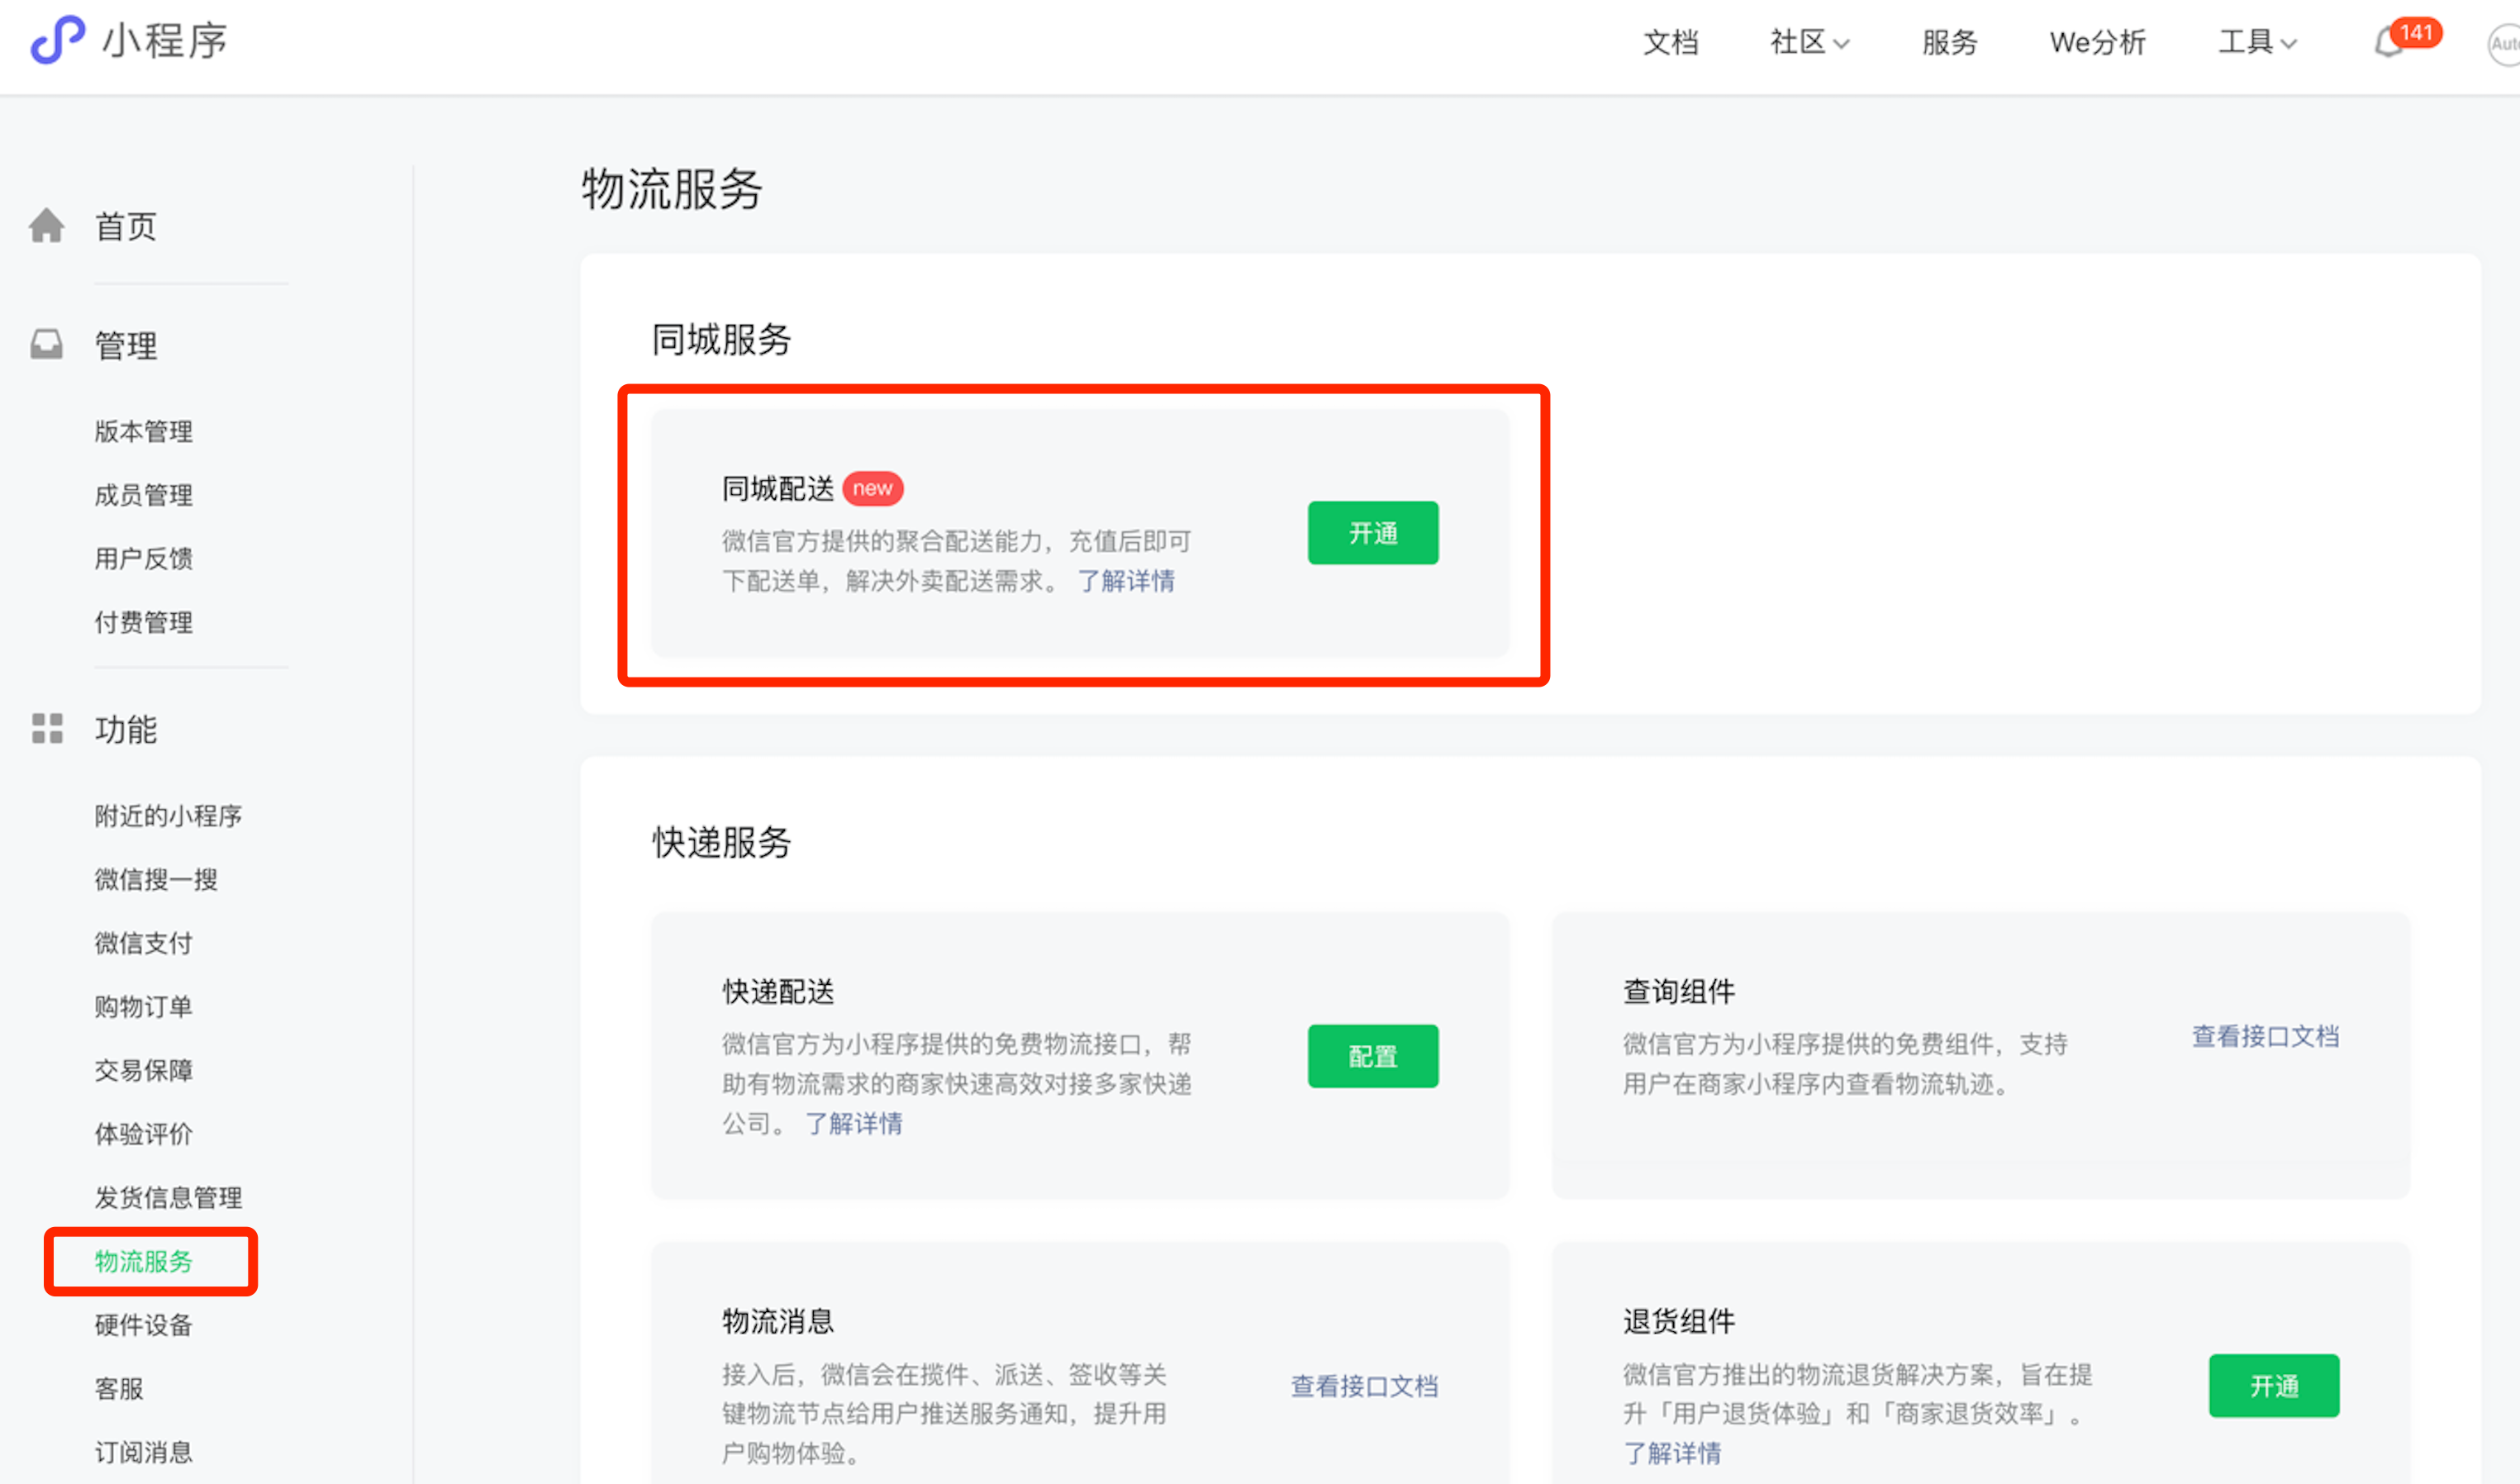Open the 服务 top menu item
This screenshot has height=1484, width=2520.
click(1949, 42)
